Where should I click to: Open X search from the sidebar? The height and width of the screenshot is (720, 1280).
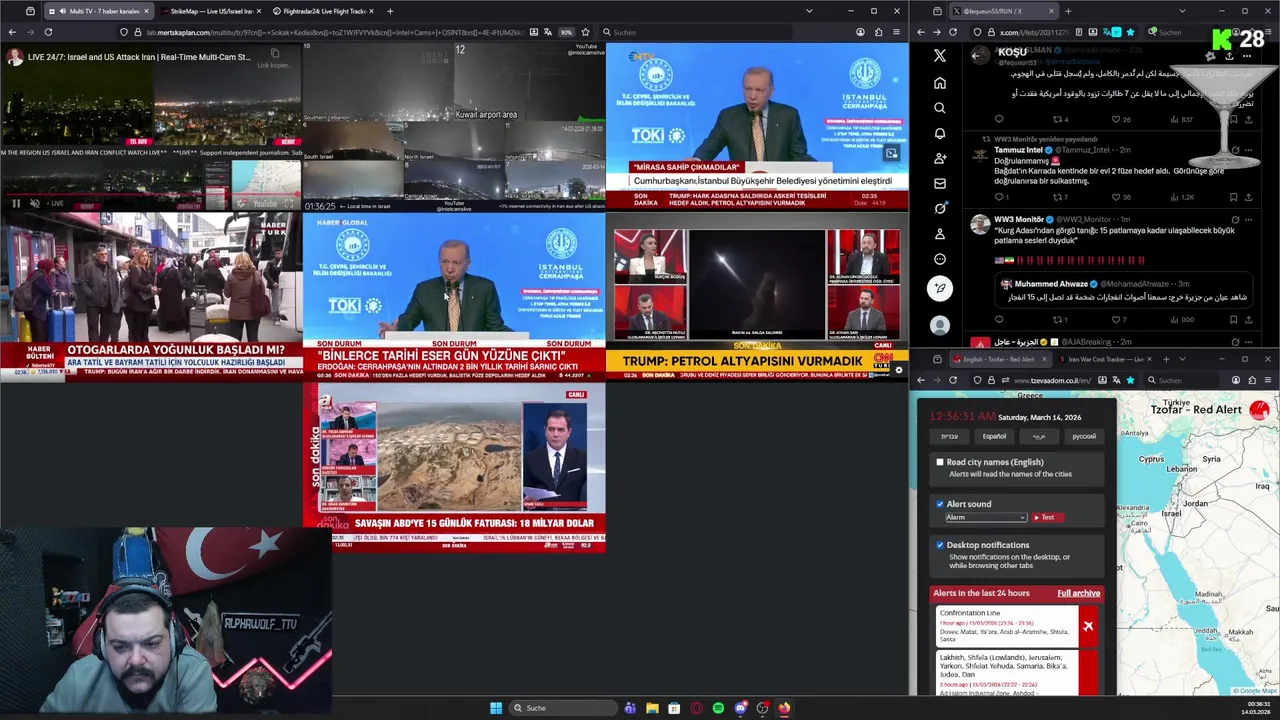click(939, 108)
